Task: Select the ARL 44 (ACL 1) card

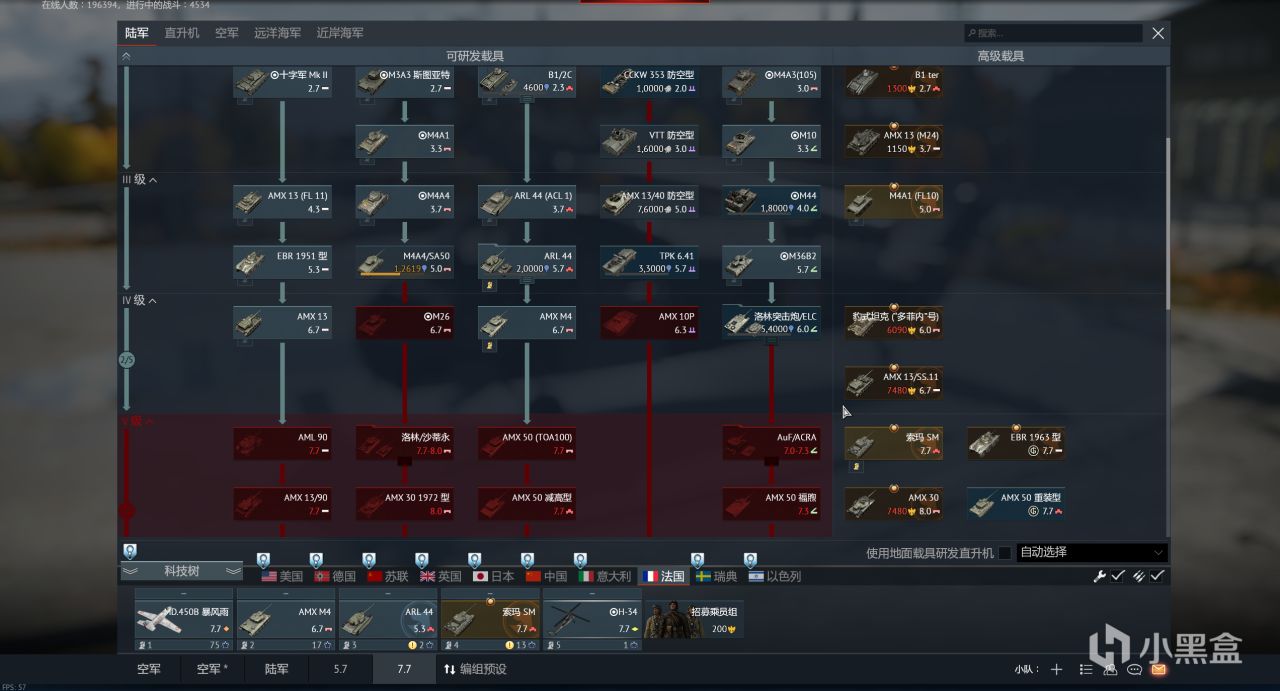Action: (527, 202)
